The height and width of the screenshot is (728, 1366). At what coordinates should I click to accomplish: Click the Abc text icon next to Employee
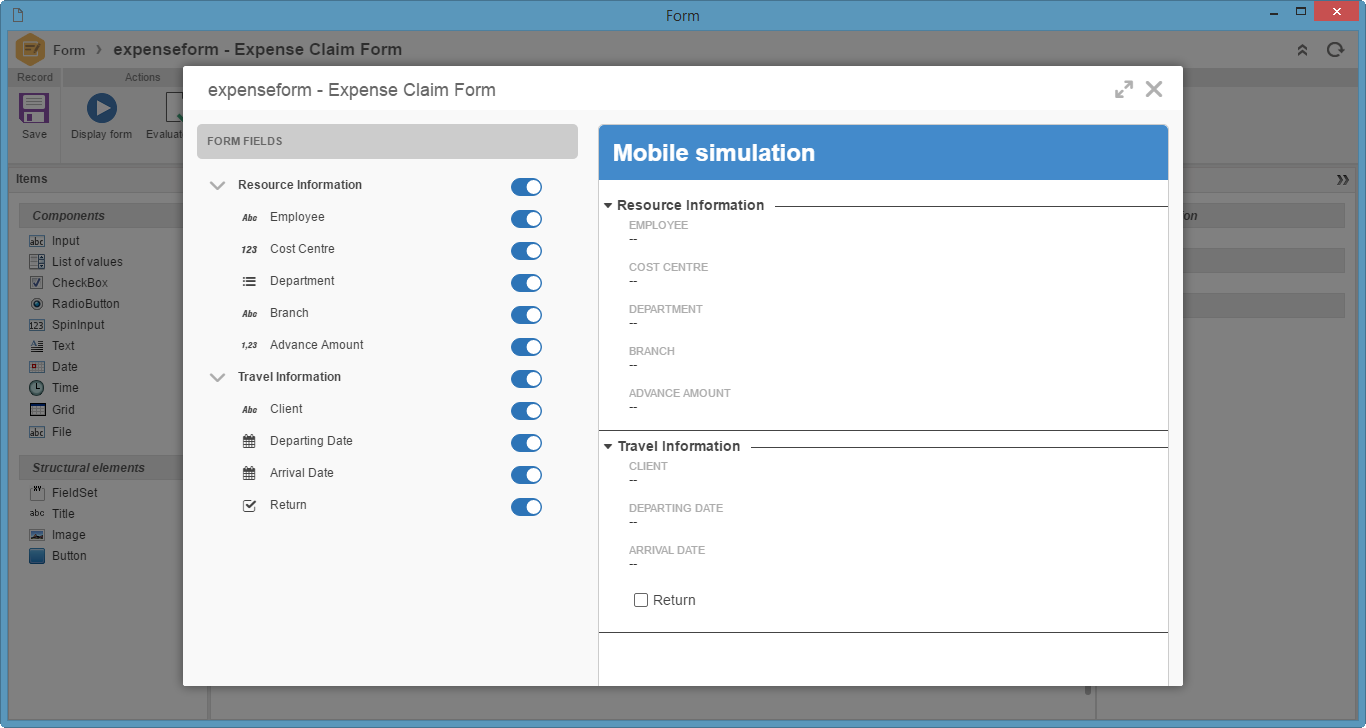(250, 217)
